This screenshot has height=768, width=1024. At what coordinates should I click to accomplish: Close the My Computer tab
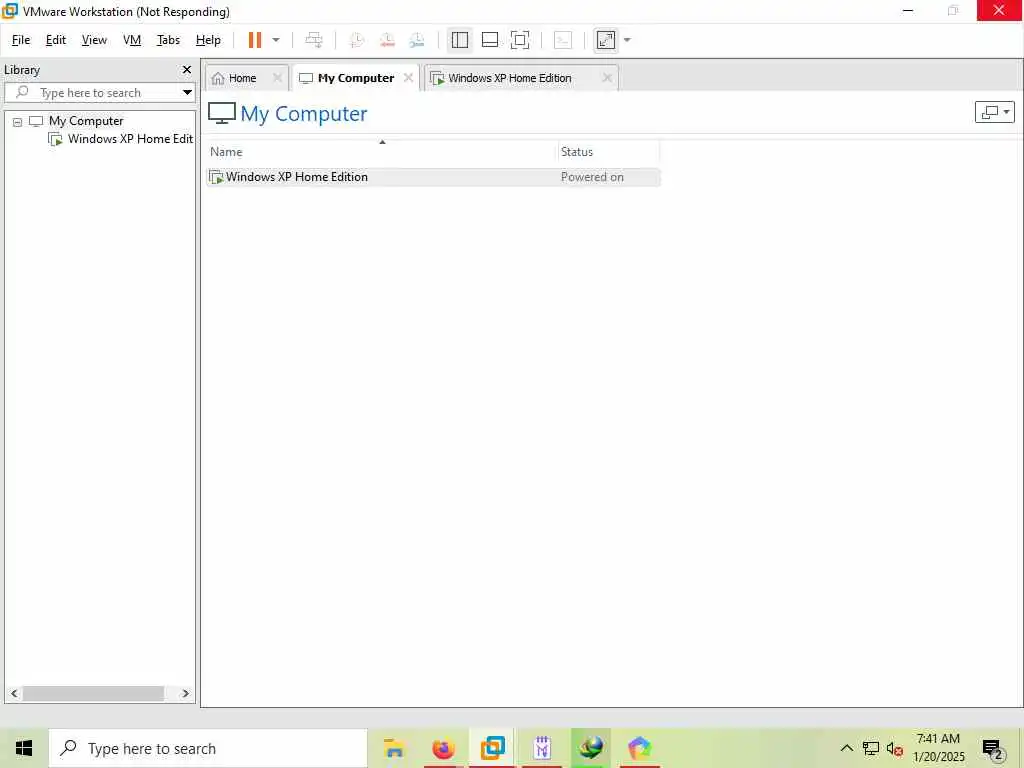point(408,78)
